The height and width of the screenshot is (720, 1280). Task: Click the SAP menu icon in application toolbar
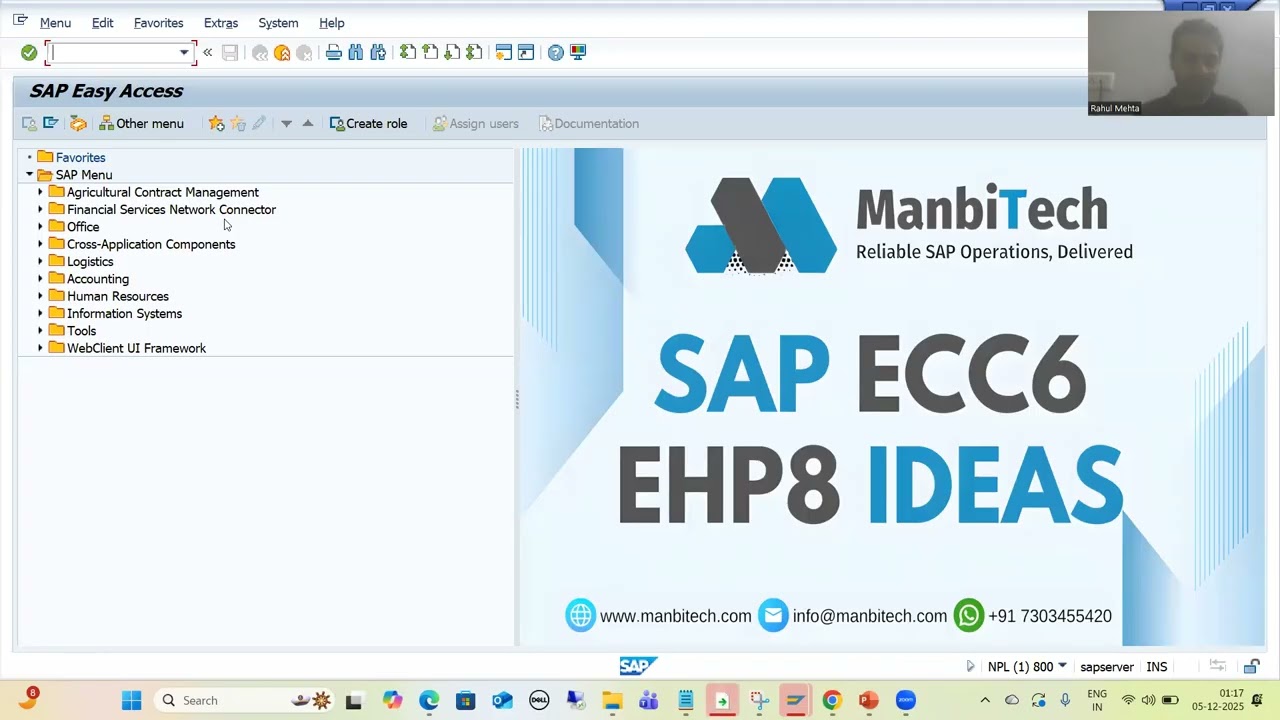click(51, 124)
